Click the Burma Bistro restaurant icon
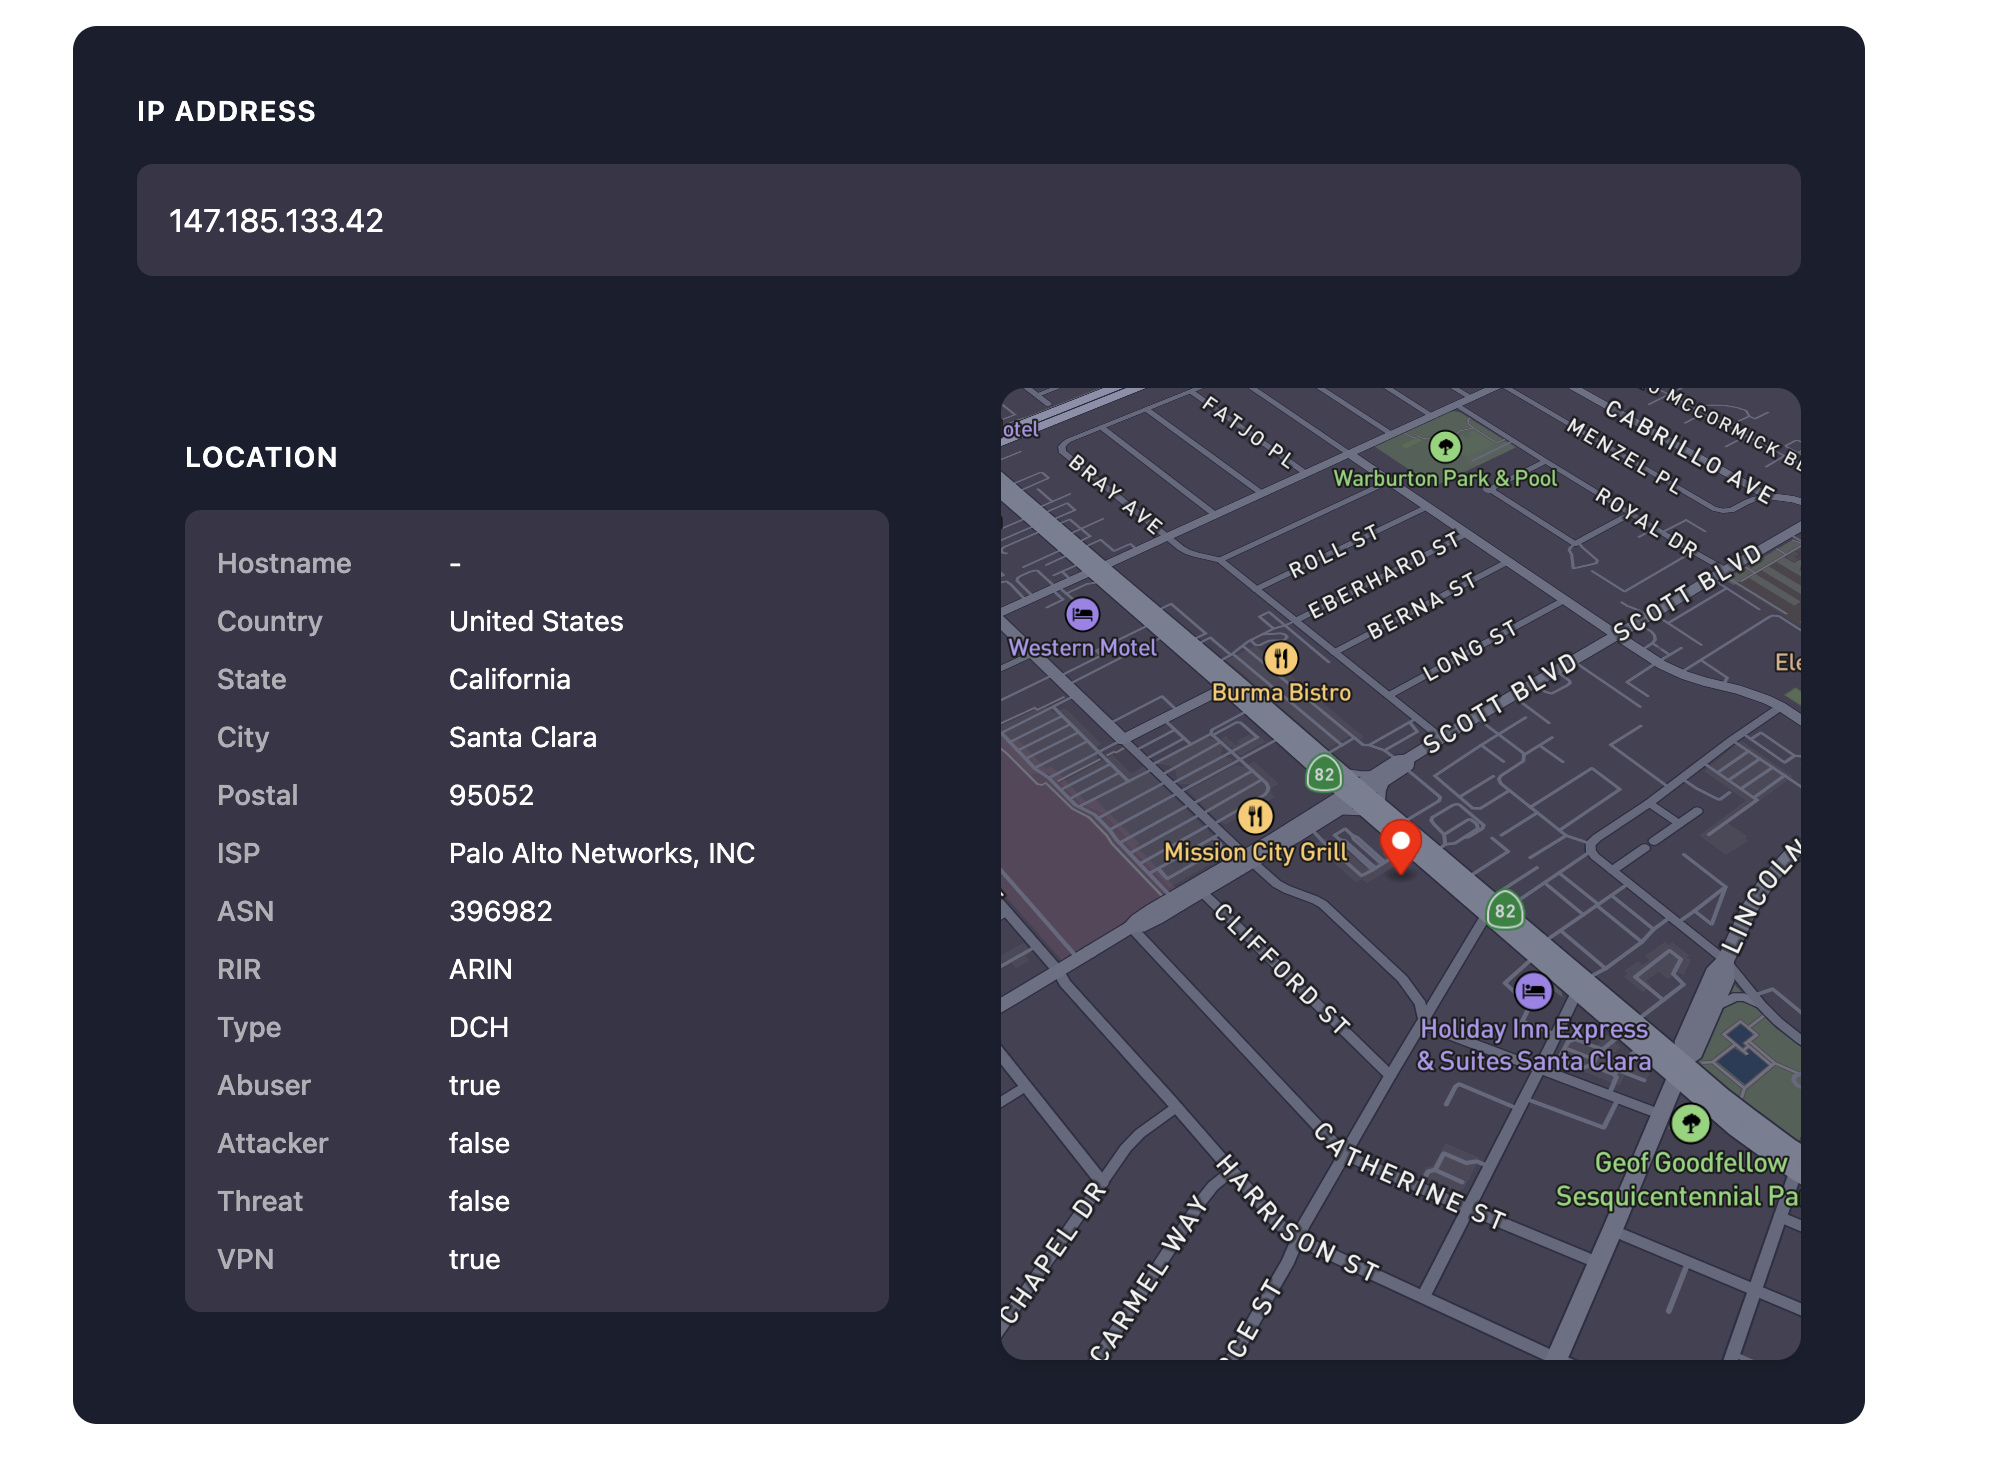Viewport: 1990px width, 1460px height. pos(1280,658)
